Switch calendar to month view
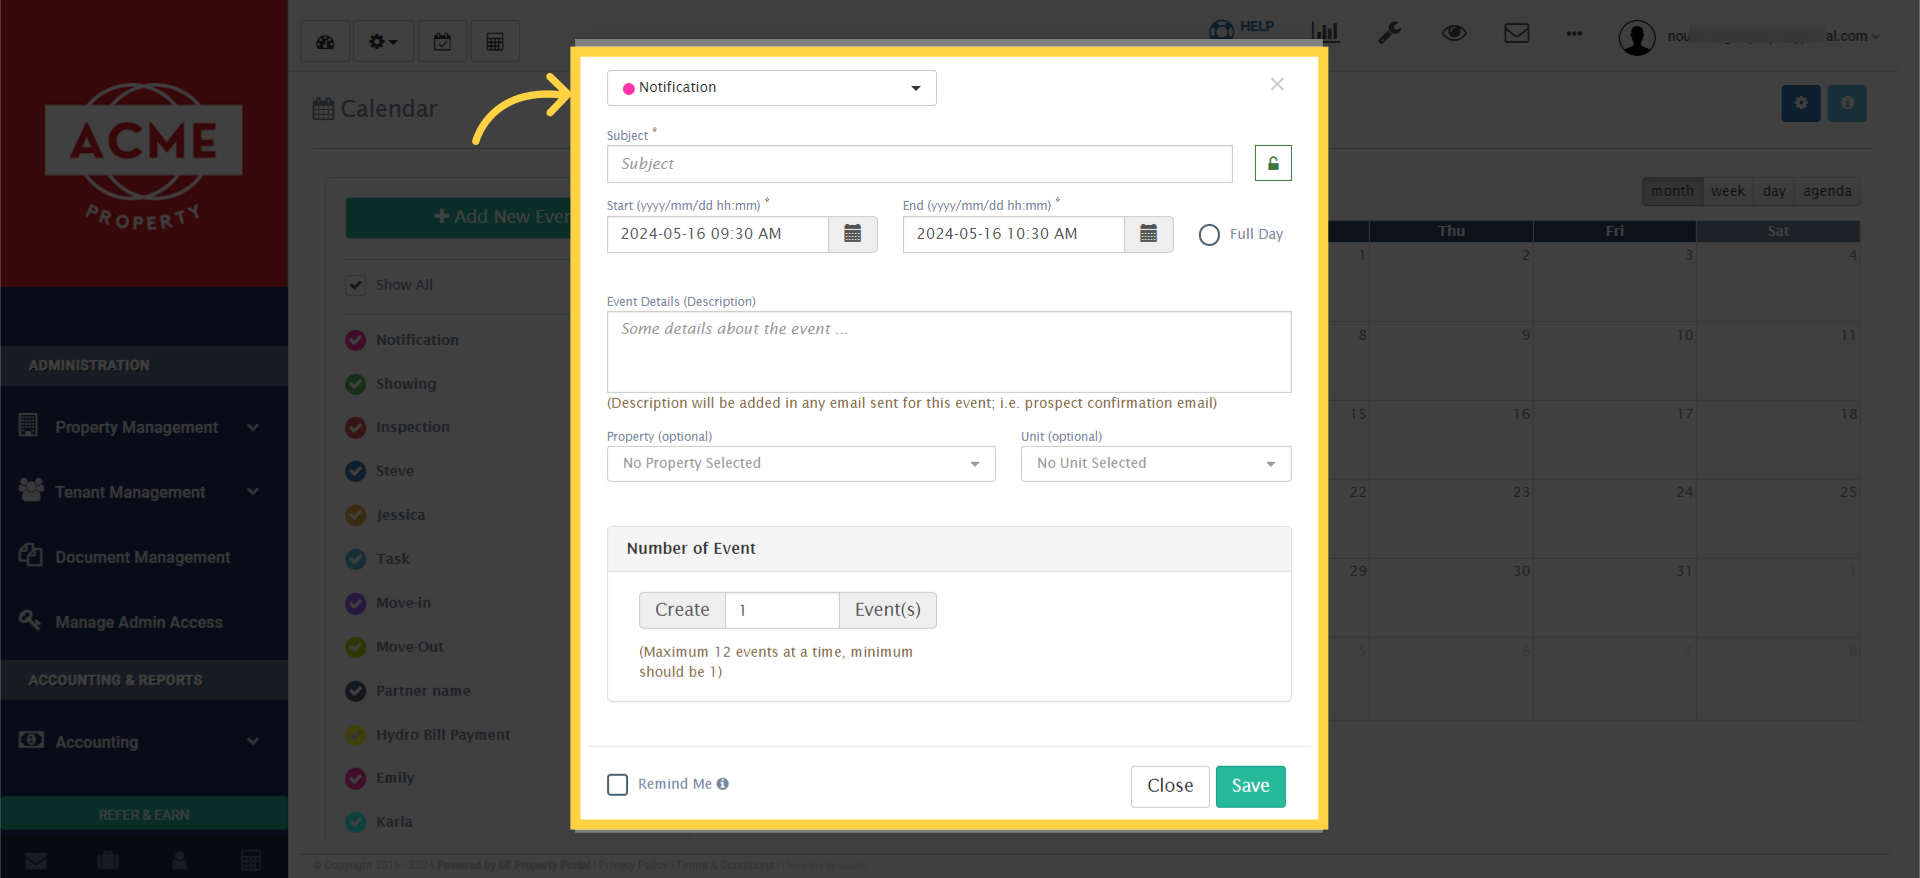This screenshot has width=1920, height=878. click(x=1672, y=191)
